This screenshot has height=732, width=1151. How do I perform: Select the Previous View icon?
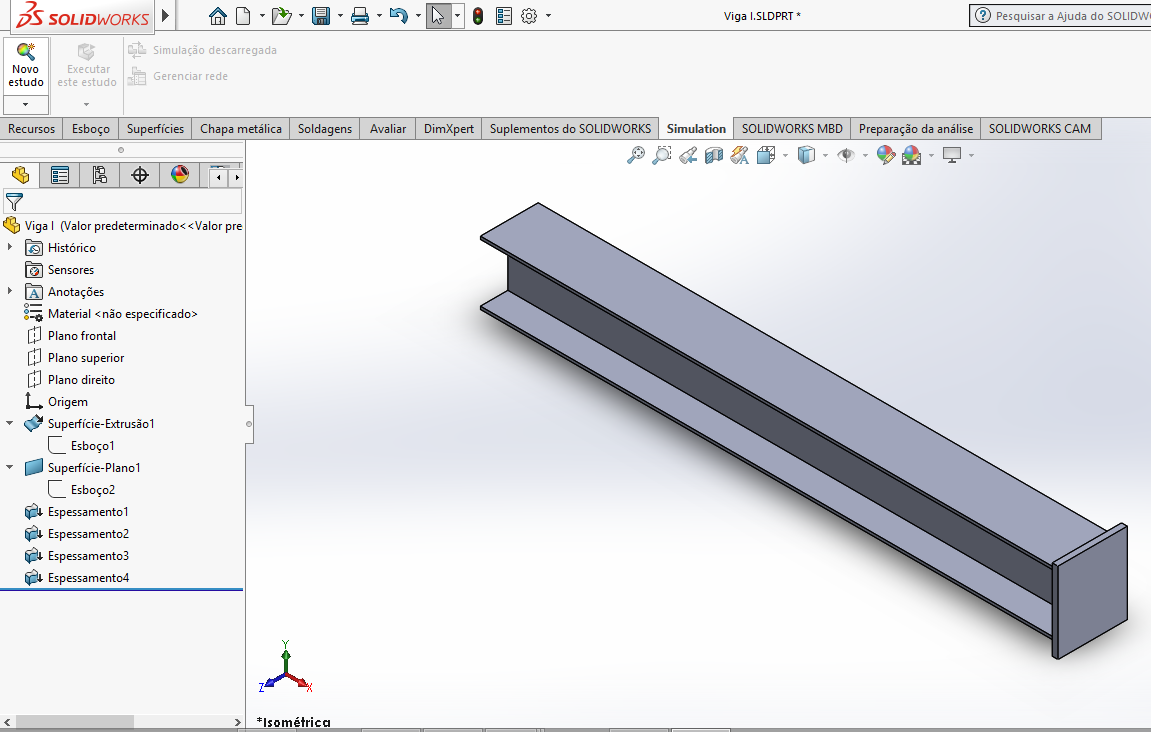688,155
